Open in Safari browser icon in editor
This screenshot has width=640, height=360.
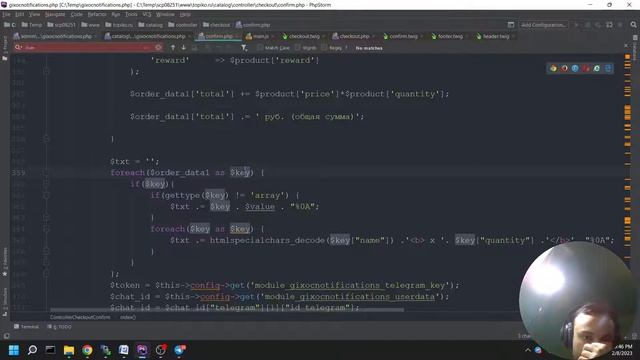pyautogui.click(x=575, y=68)
